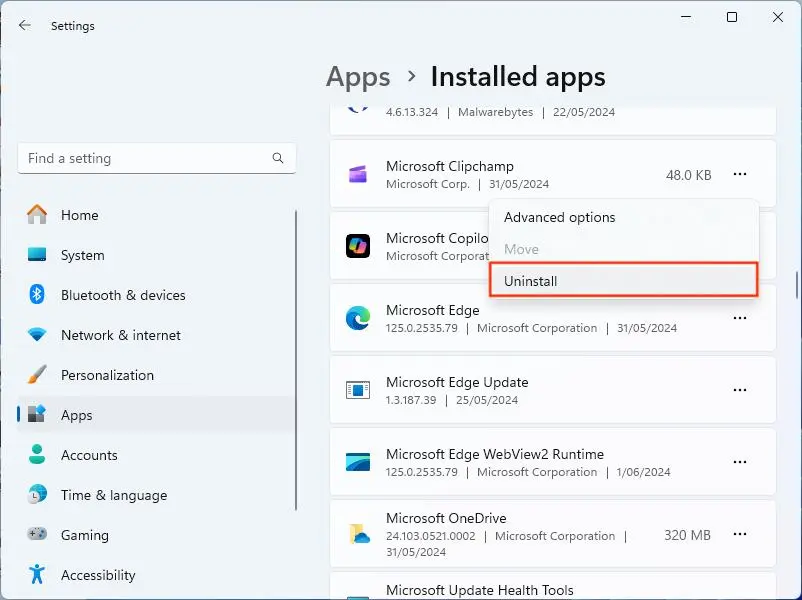This screenshot has width=802, height=600.
Task: Click the Time & language globe icon
Action: [x=37, y=495]
